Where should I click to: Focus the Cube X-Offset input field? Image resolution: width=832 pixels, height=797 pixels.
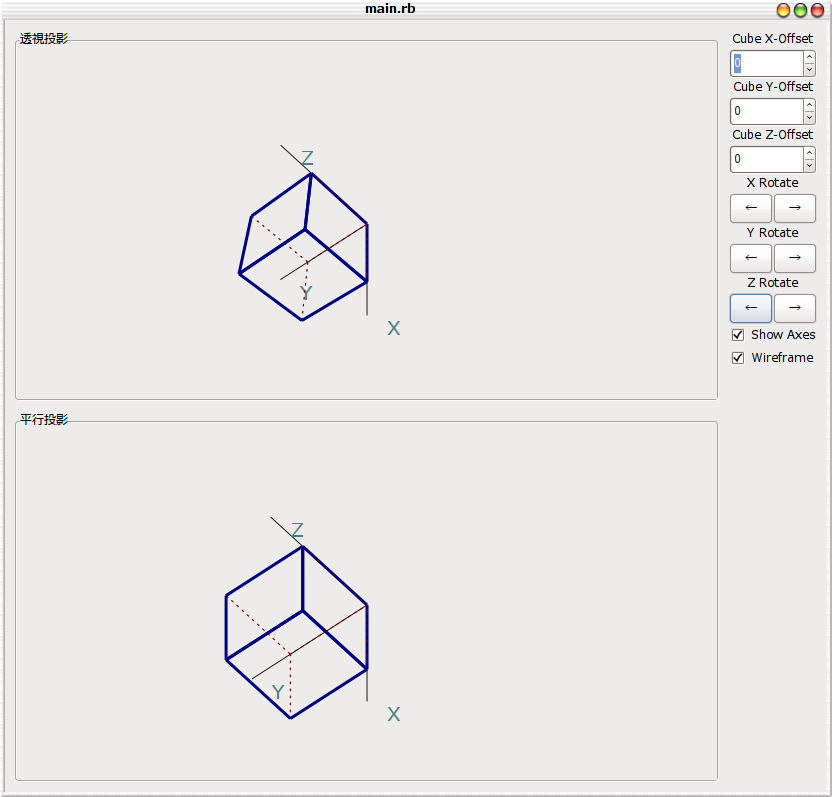tap(767, 64)
